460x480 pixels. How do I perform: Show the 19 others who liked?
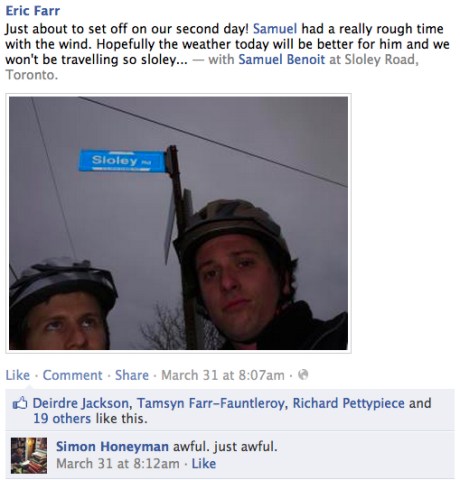(62, 418)
